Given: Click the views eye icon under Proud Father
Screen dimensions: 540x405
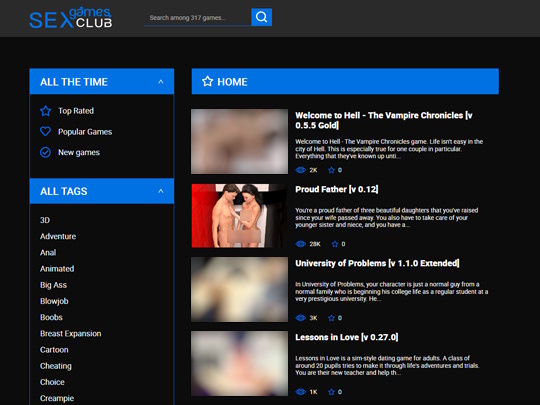Looking at the screenshot, I should pyautogui.click(x=301, y=244).
